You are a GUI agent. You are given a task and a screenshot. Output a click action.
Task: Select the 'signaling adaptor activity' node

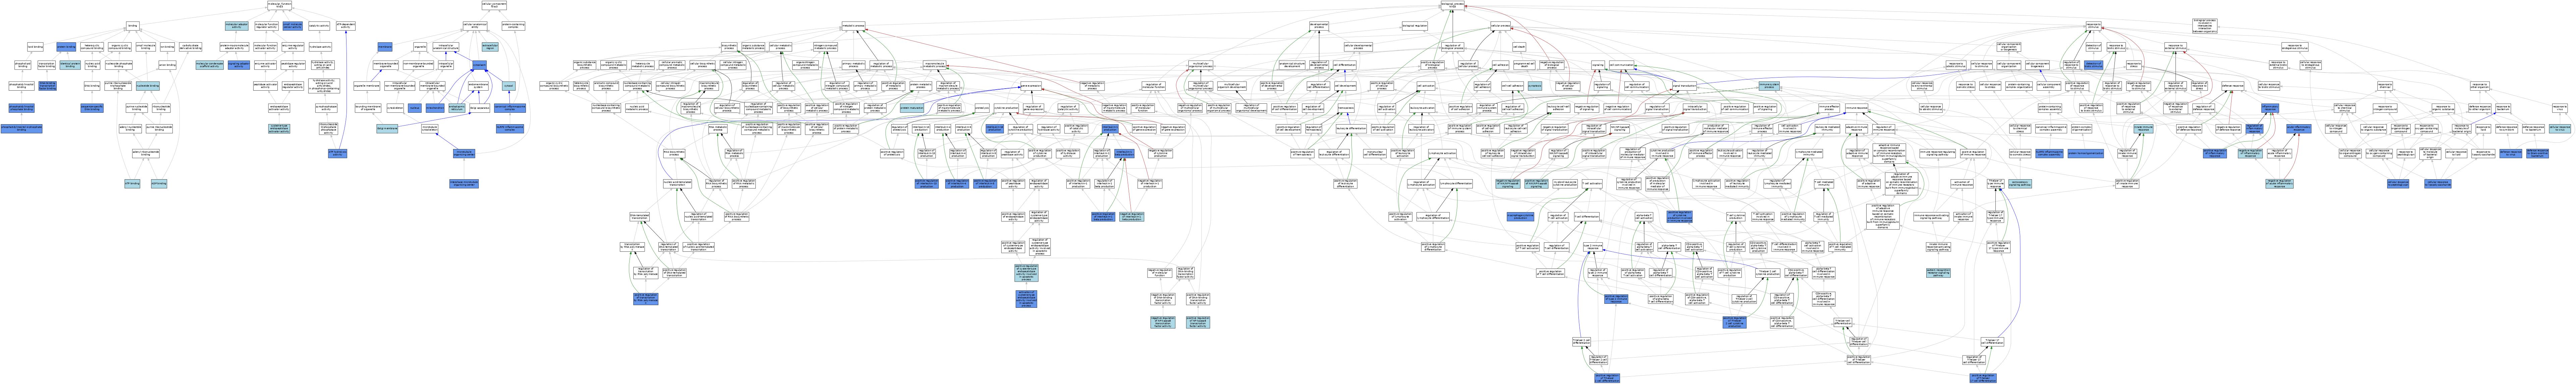coord(239,65)
